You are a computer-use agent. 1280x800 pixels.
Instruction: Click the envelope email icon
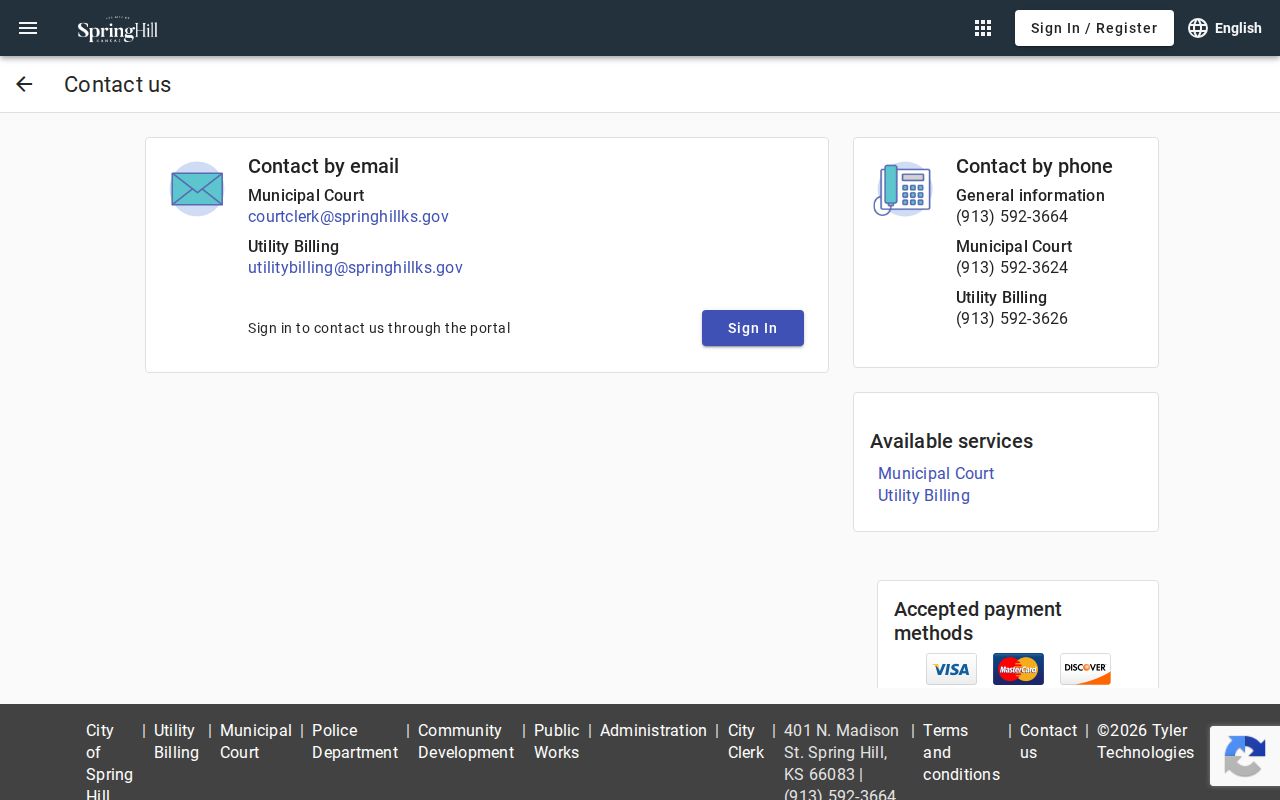click(x=197, y=189)
